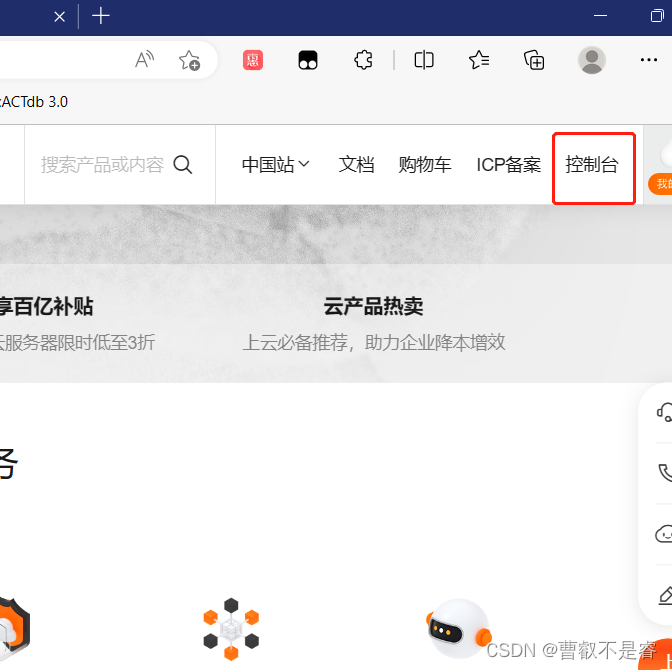This screenshot has width=672, height=670.
Task: Close the current browser tab
Action: coord(60,17)
